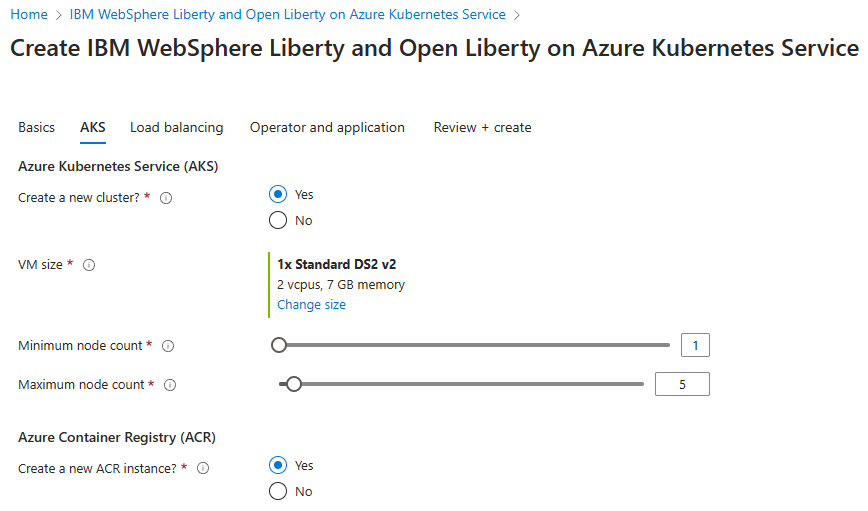Go to Operator and application tab

click(x=327, y=128)
